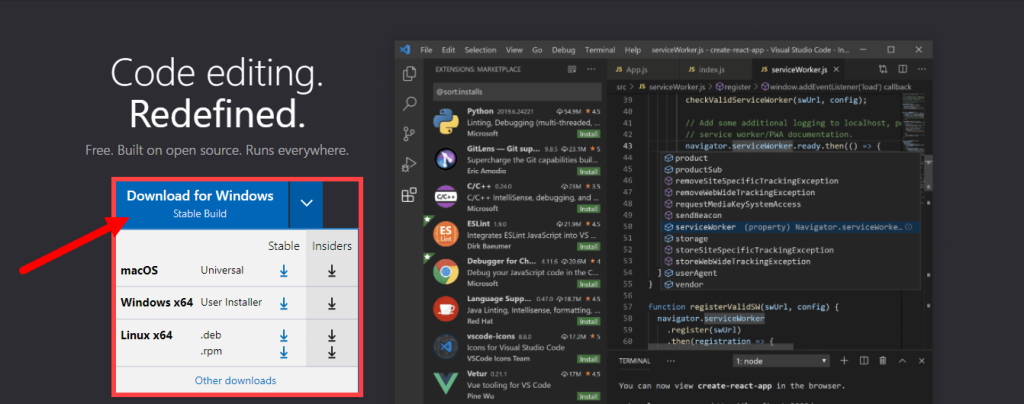The image size is (1024, 404).
Task: Expand the download options chevron dropdown
Action: point(306,202)
